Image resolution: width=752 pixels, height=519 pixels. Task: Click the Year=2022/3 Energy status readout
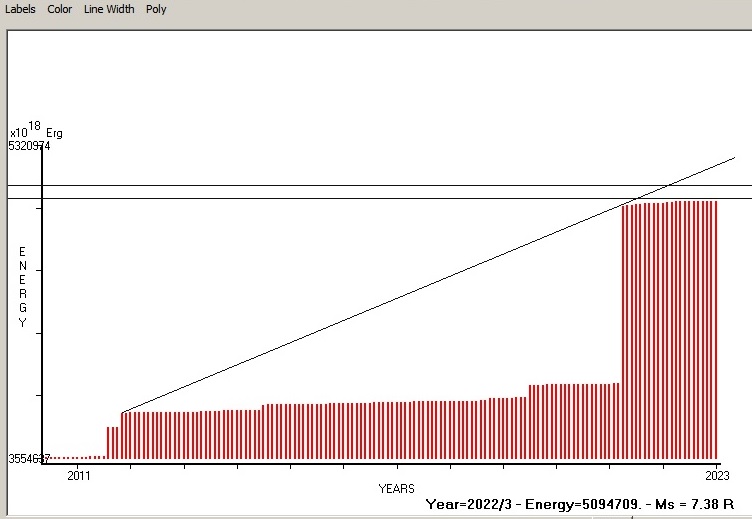pos(580,505)
